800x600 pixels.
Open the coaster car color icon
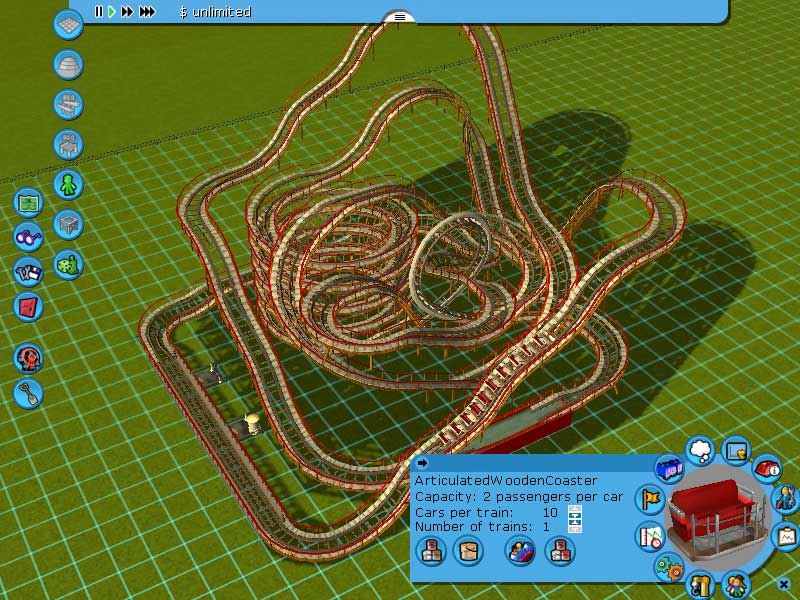[x=520, y=551]
